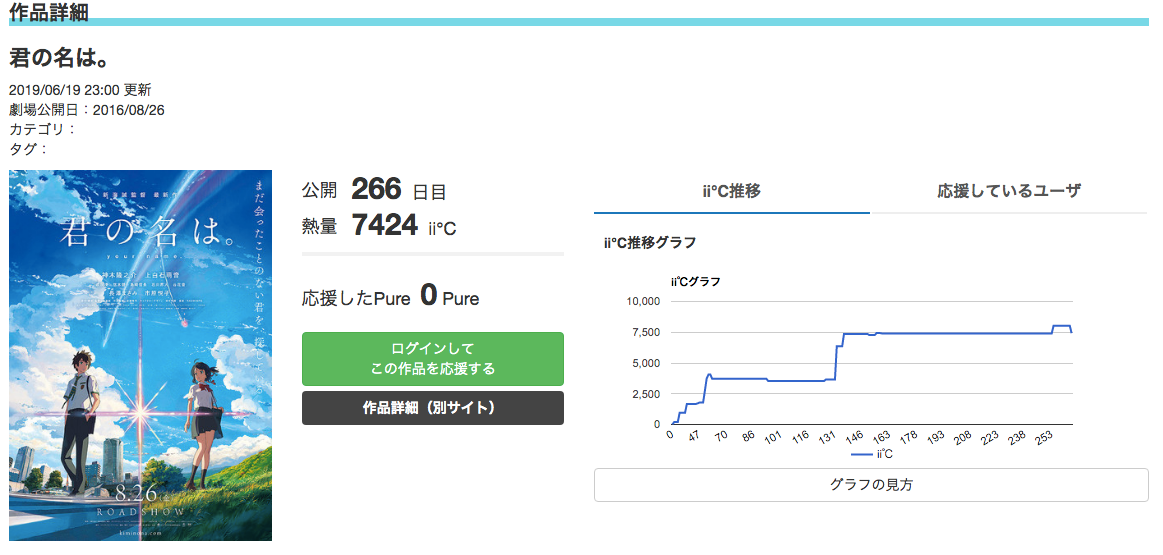The height and width of the screenshot is (555, 1163).
Task: Click the 劇場公開日 2016/08/26 text
Action: [87, 109]
